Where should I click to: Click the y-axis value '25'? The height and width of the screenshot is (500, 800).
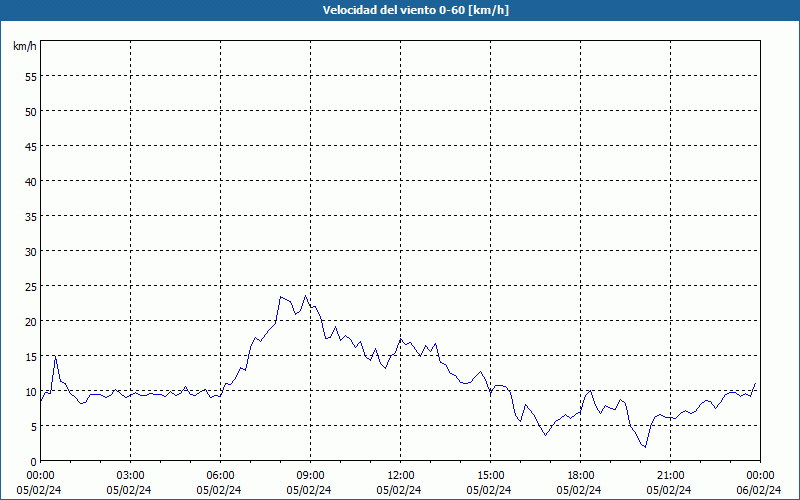pos(31,286)
